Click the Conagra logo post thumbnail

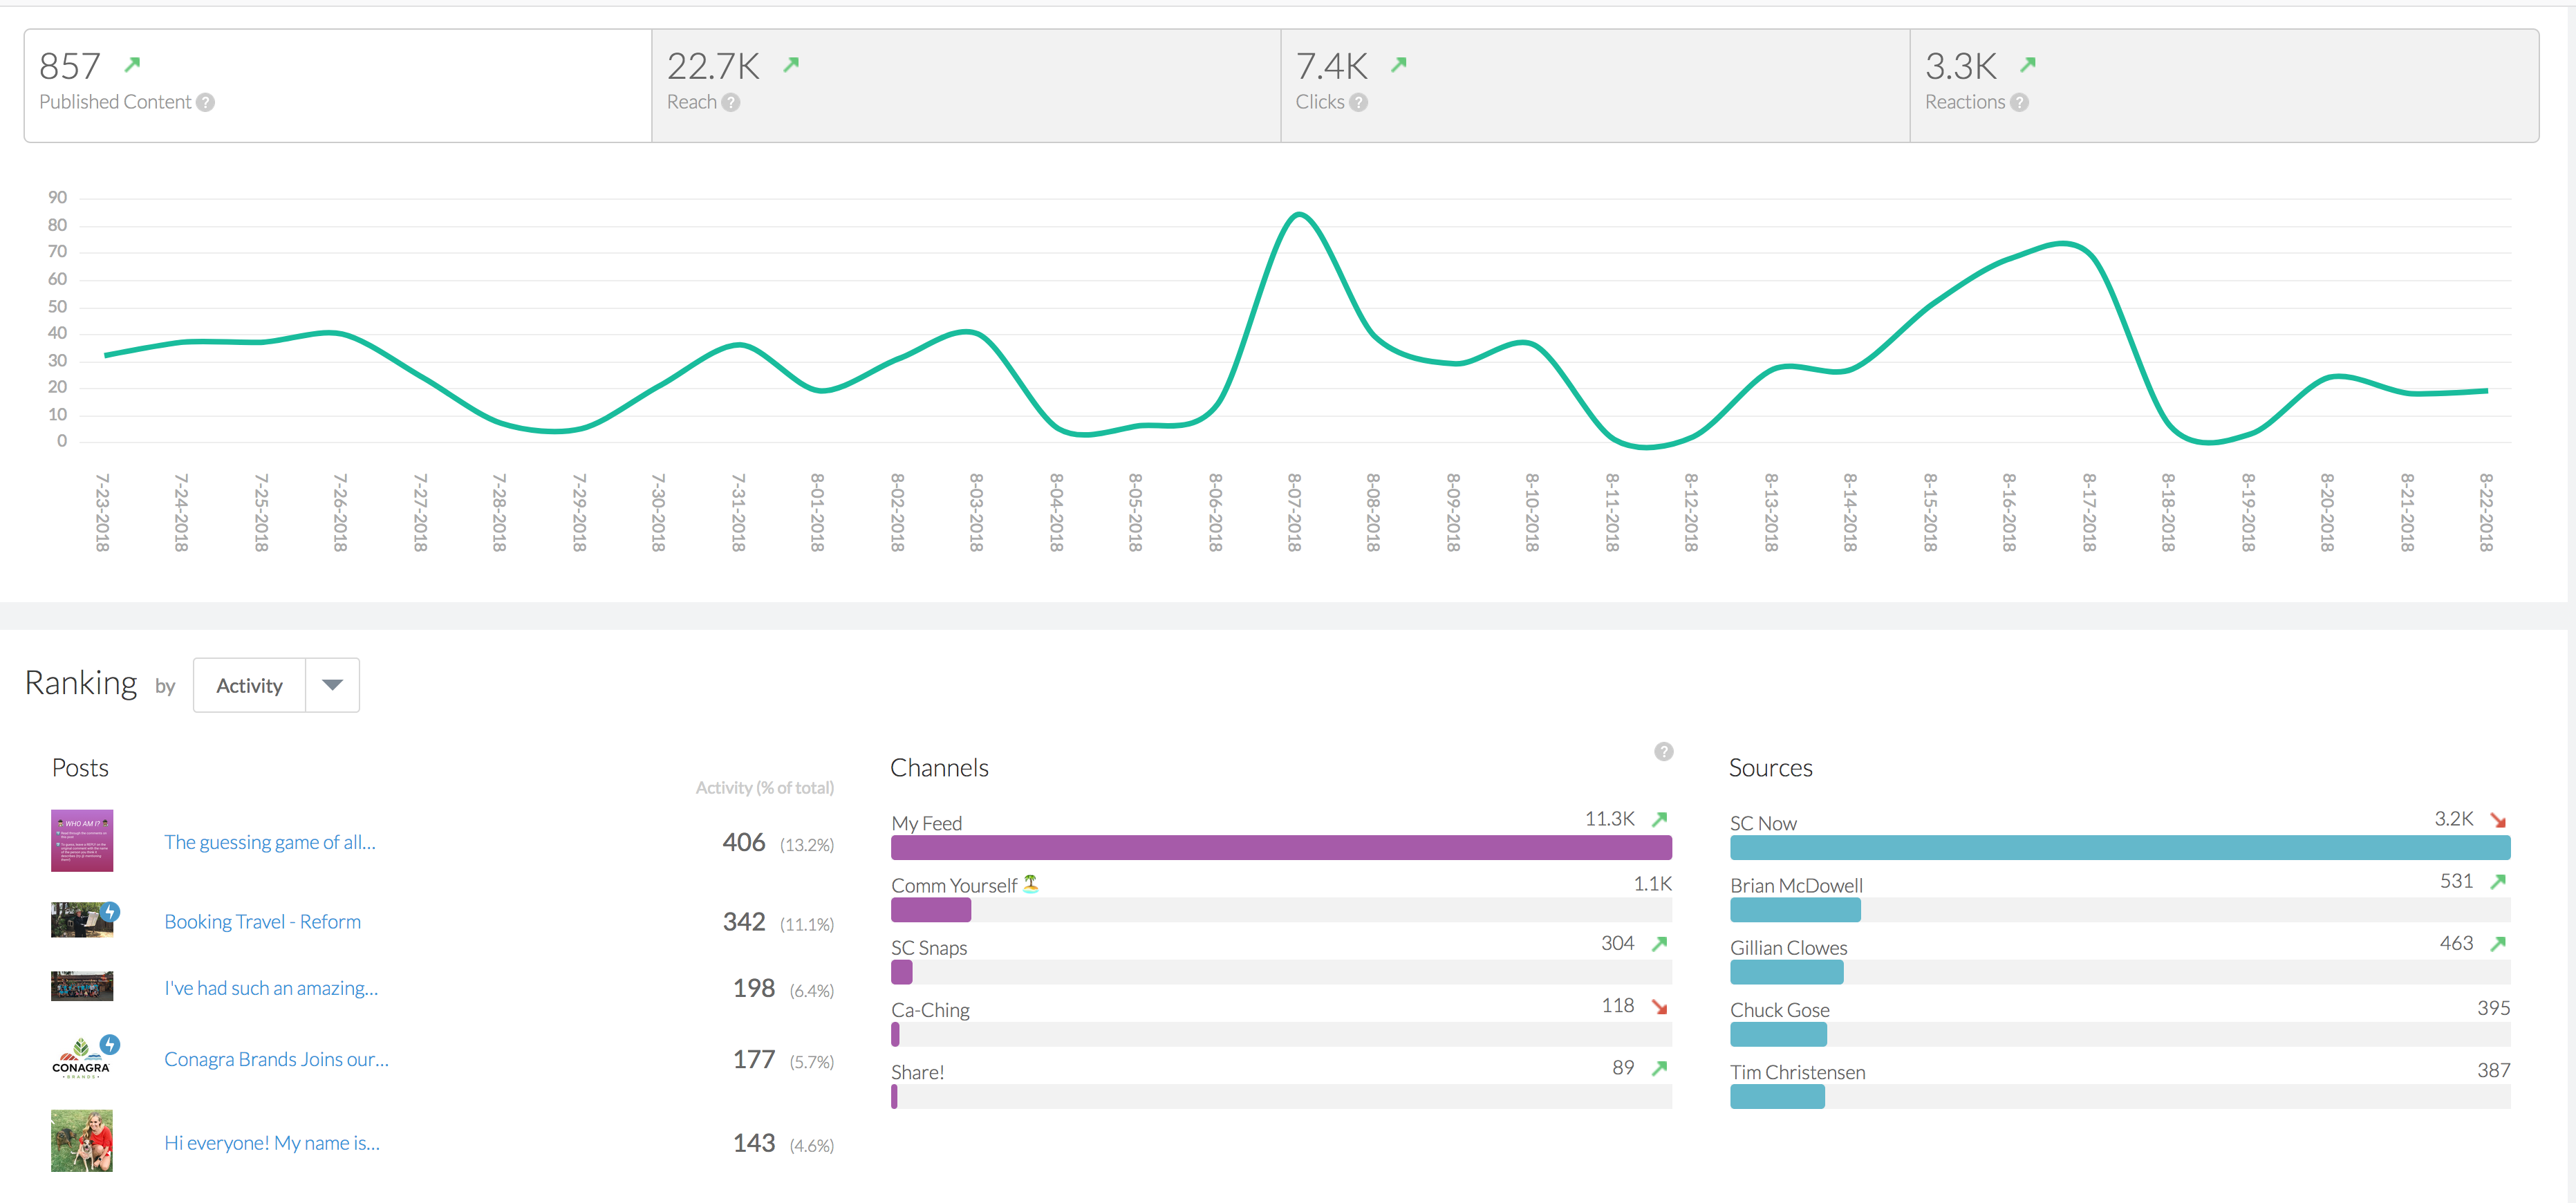(82, 1058)
